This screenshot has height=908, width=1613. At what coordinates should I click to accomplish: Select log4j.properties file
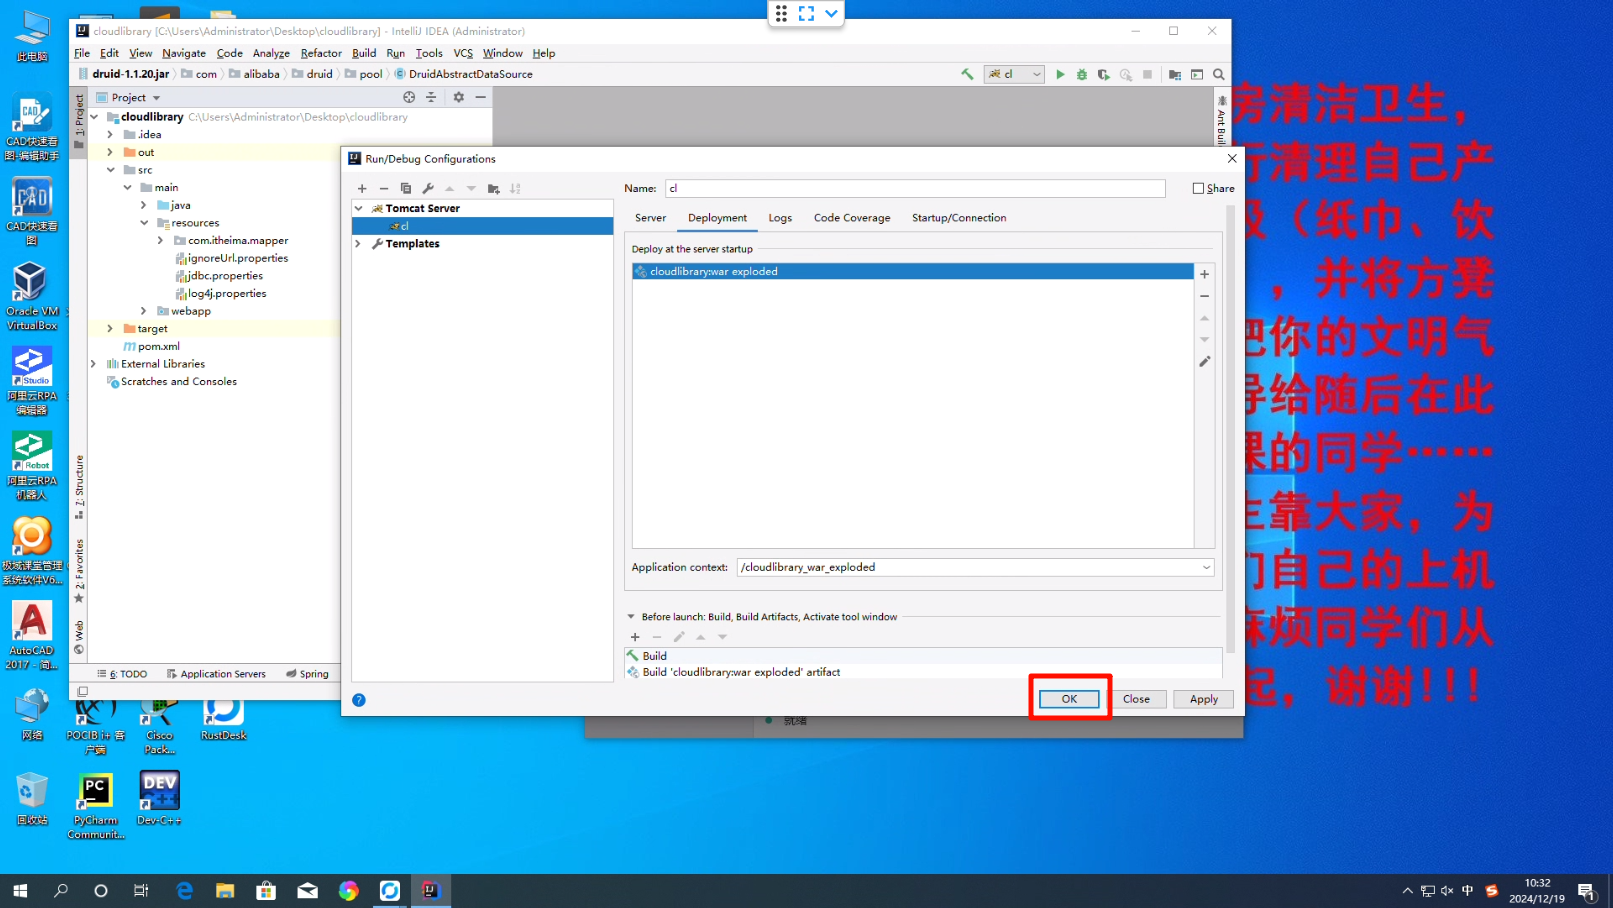(220, 294)
